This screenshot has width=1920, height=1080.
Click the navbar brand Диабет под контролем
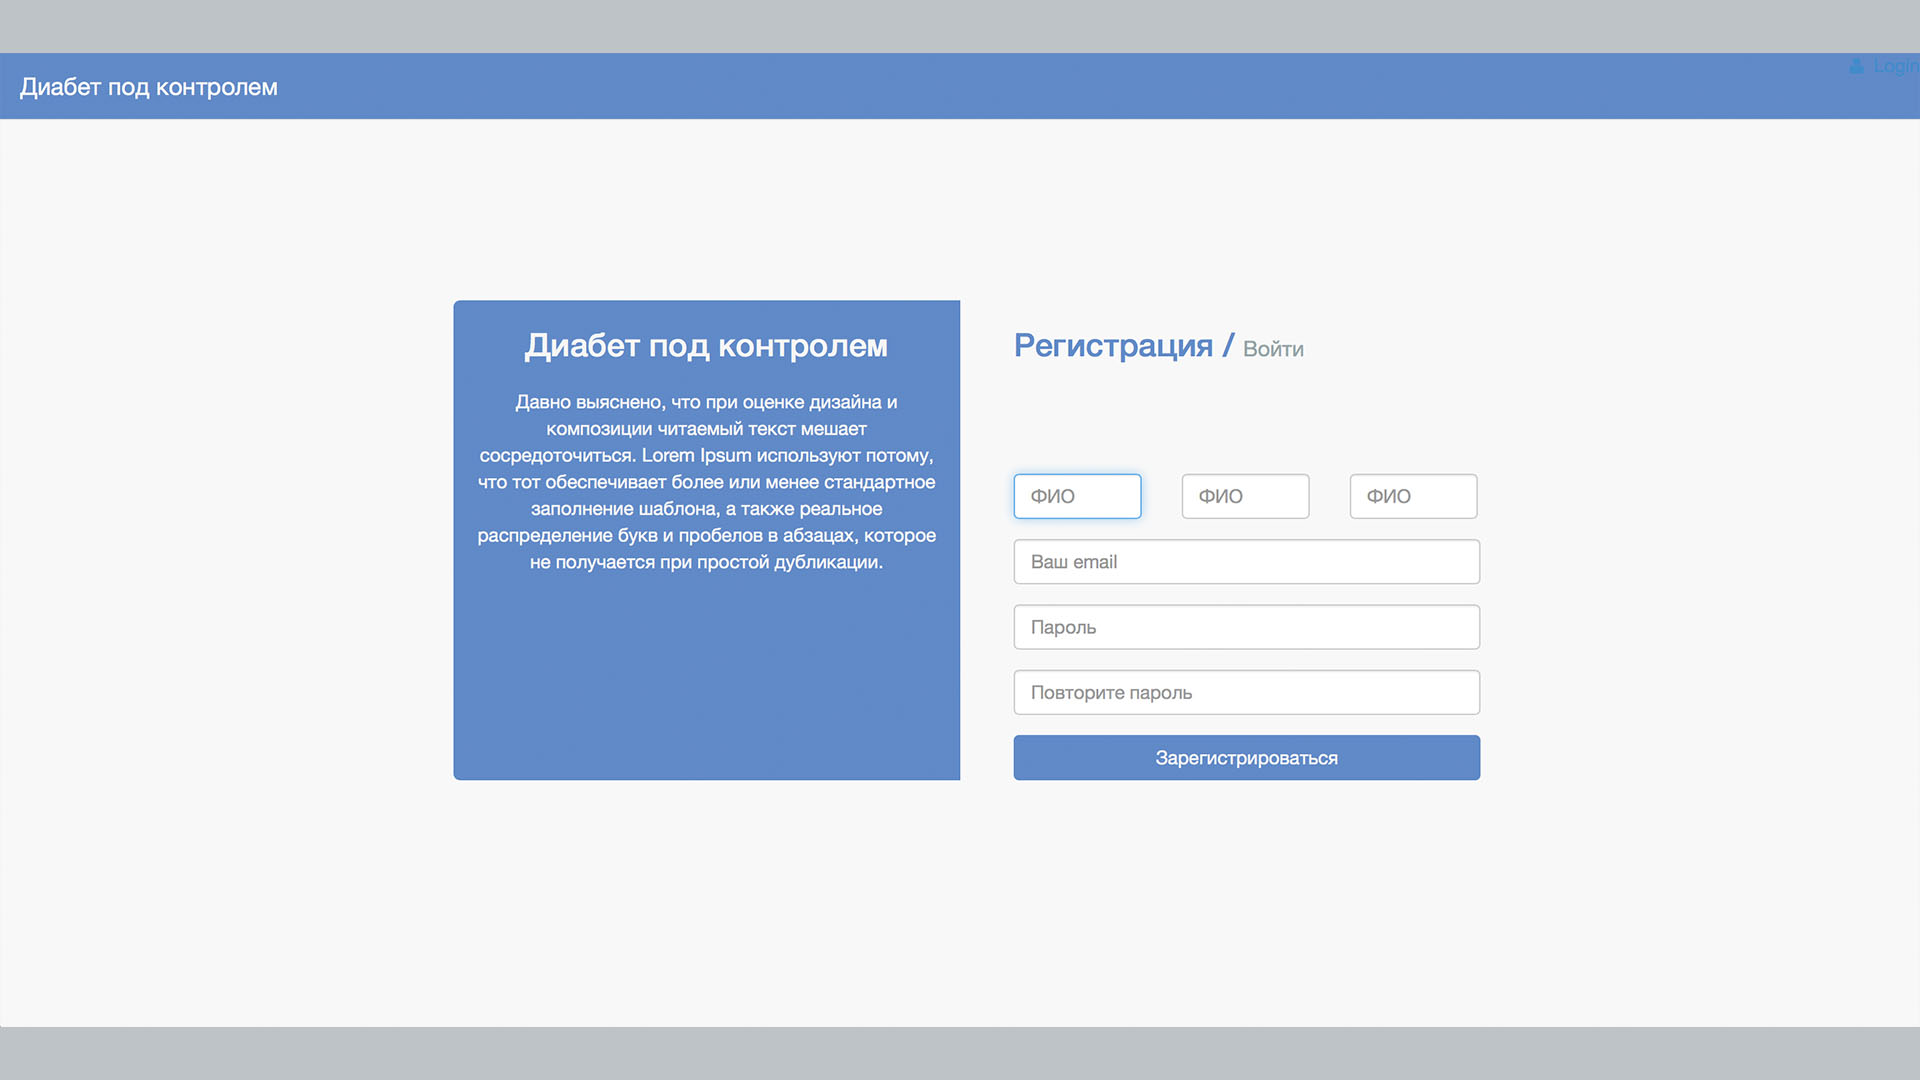click(149, 87)
